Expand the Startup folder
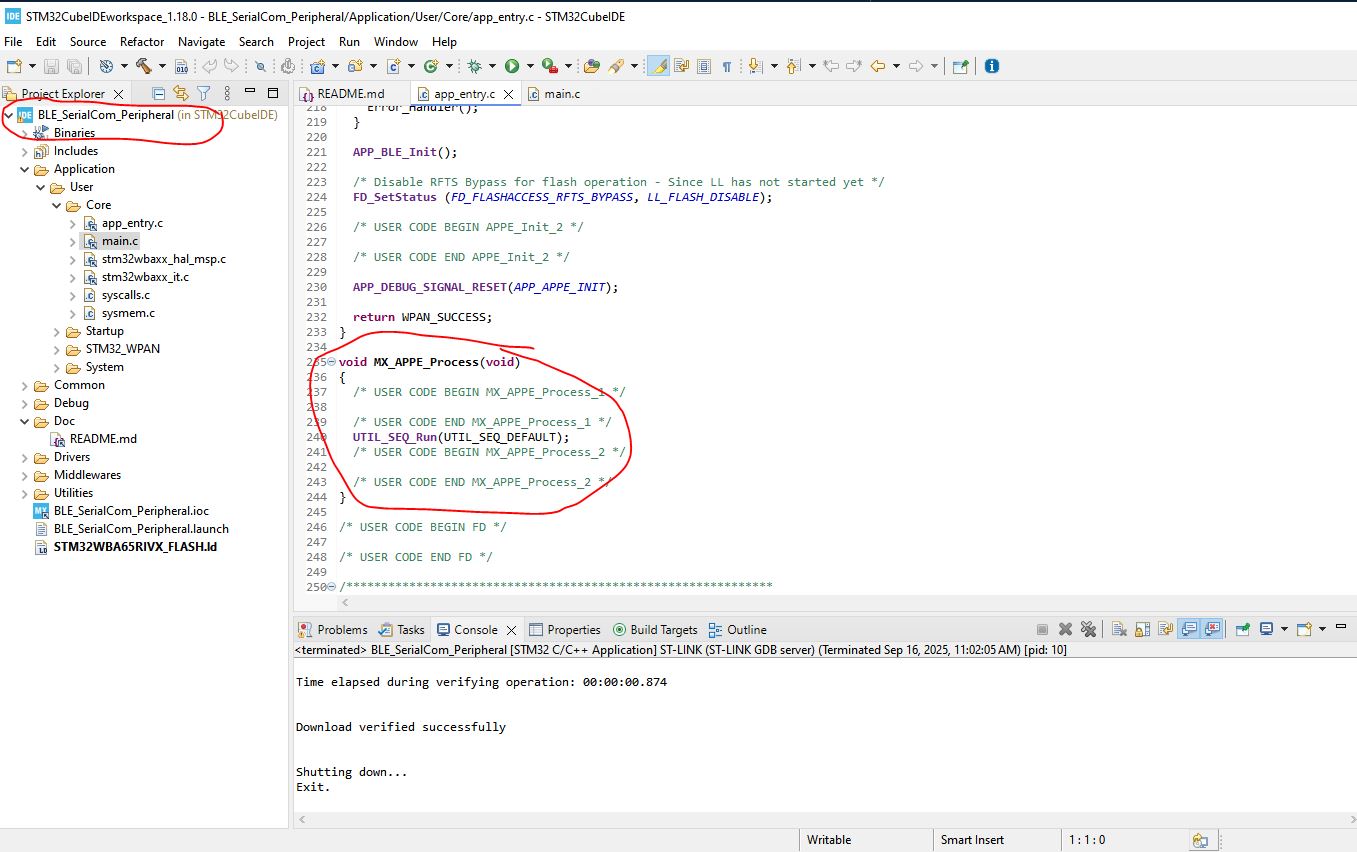1357x852 pixels. 57,331
